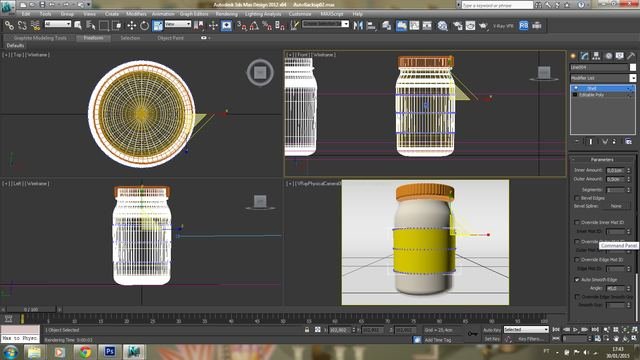Click the Render Production teapot icon
The width and height of the screenshot is (640, 360).
pos(484,26)
